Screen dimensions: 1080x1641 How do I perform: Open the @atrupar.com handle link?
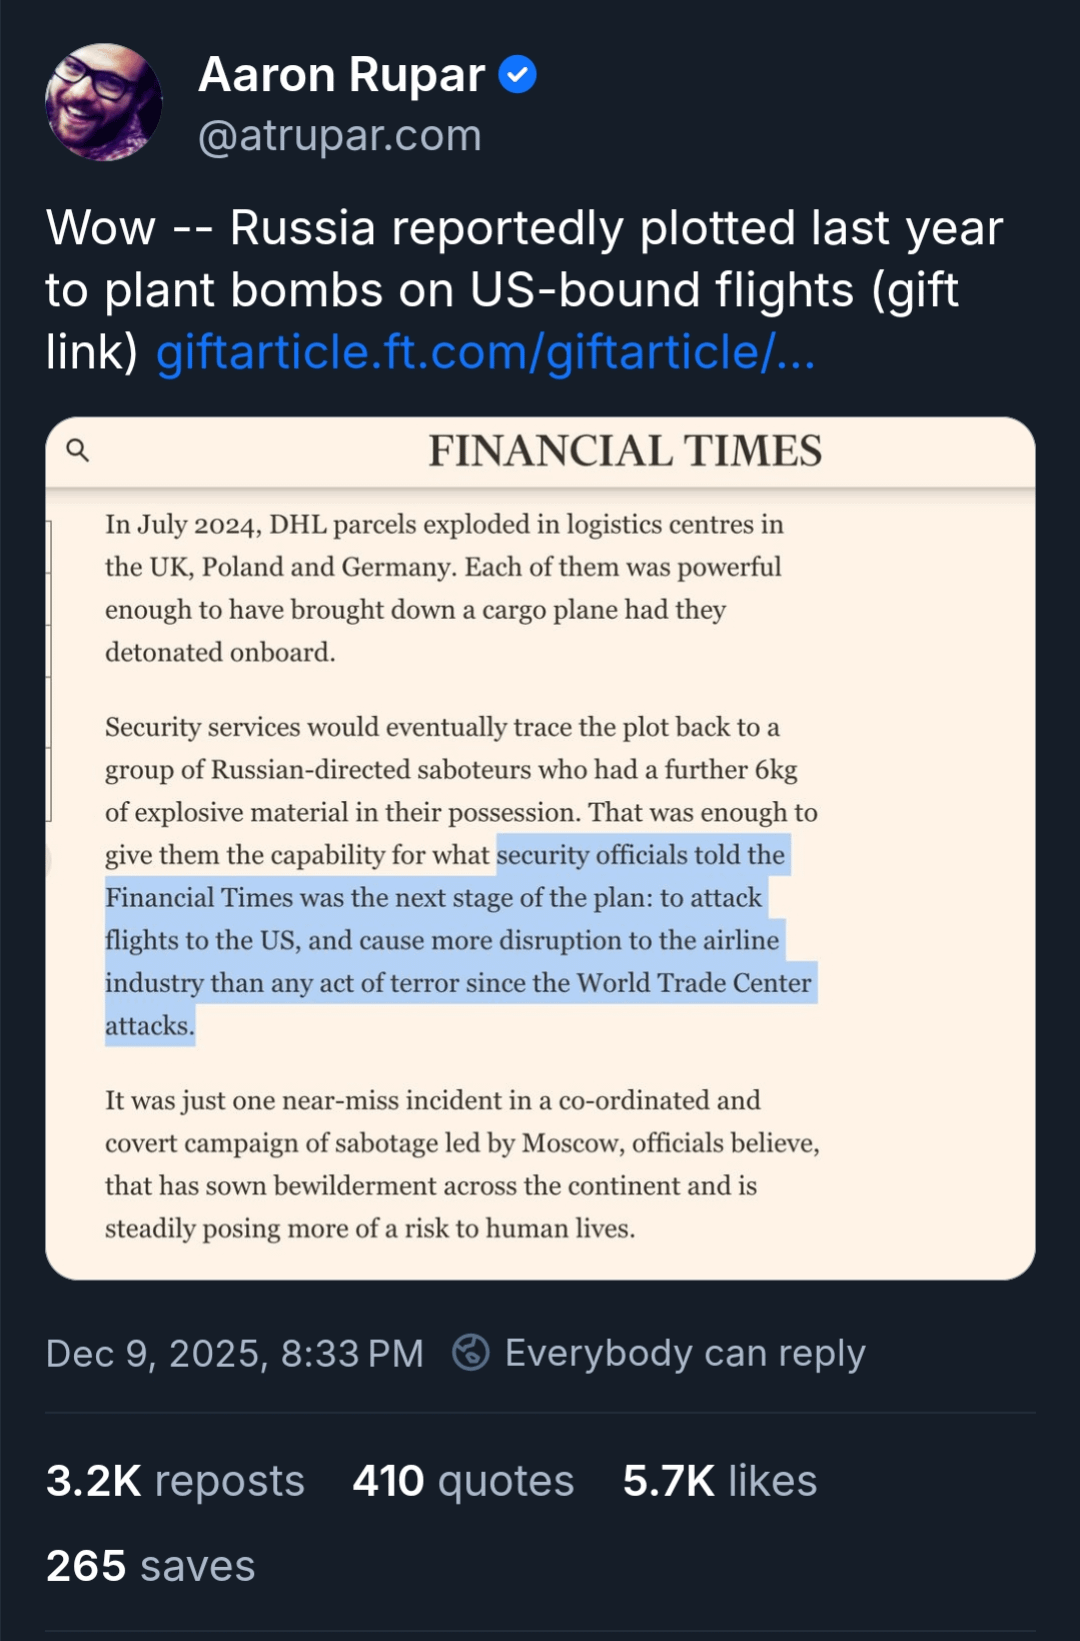[x=340, y=136]
